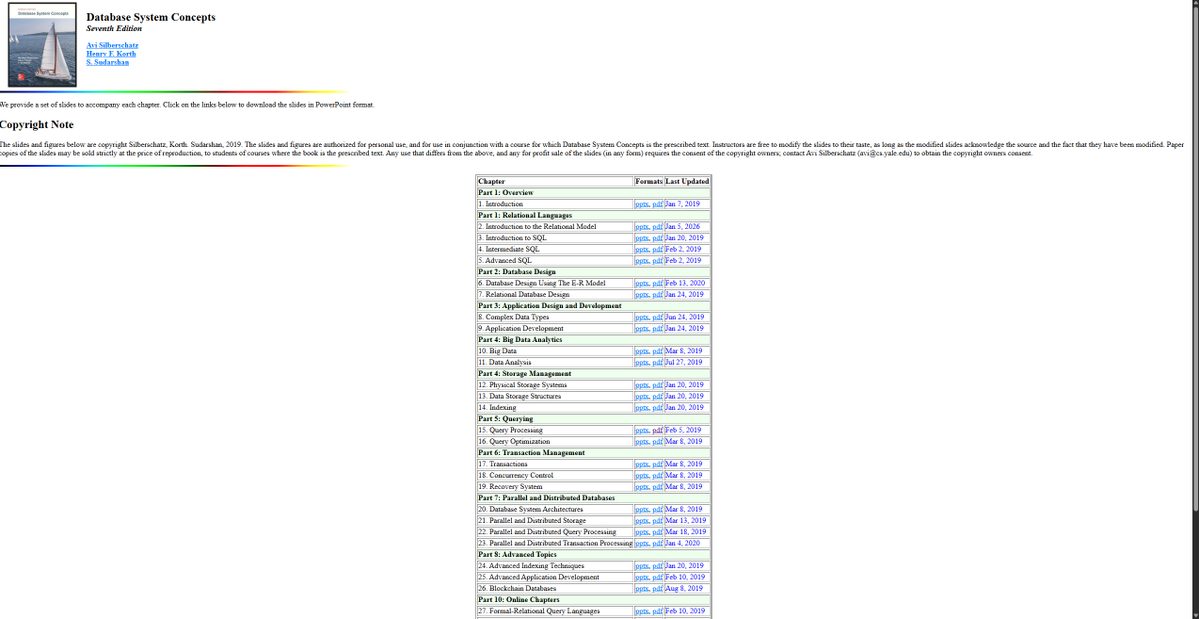
Task: Get the Intermediate SQL pptx slides
Action: pyautogui.click(x=642, y=249)
